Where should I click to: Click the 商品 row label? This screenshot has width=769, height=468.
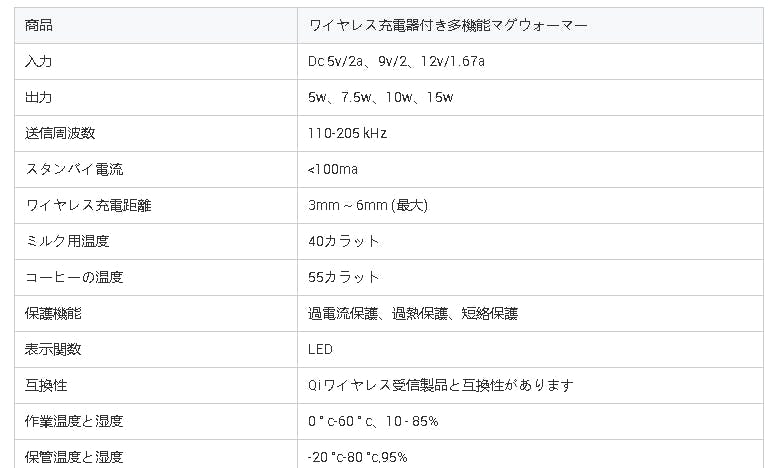point(39,25)
